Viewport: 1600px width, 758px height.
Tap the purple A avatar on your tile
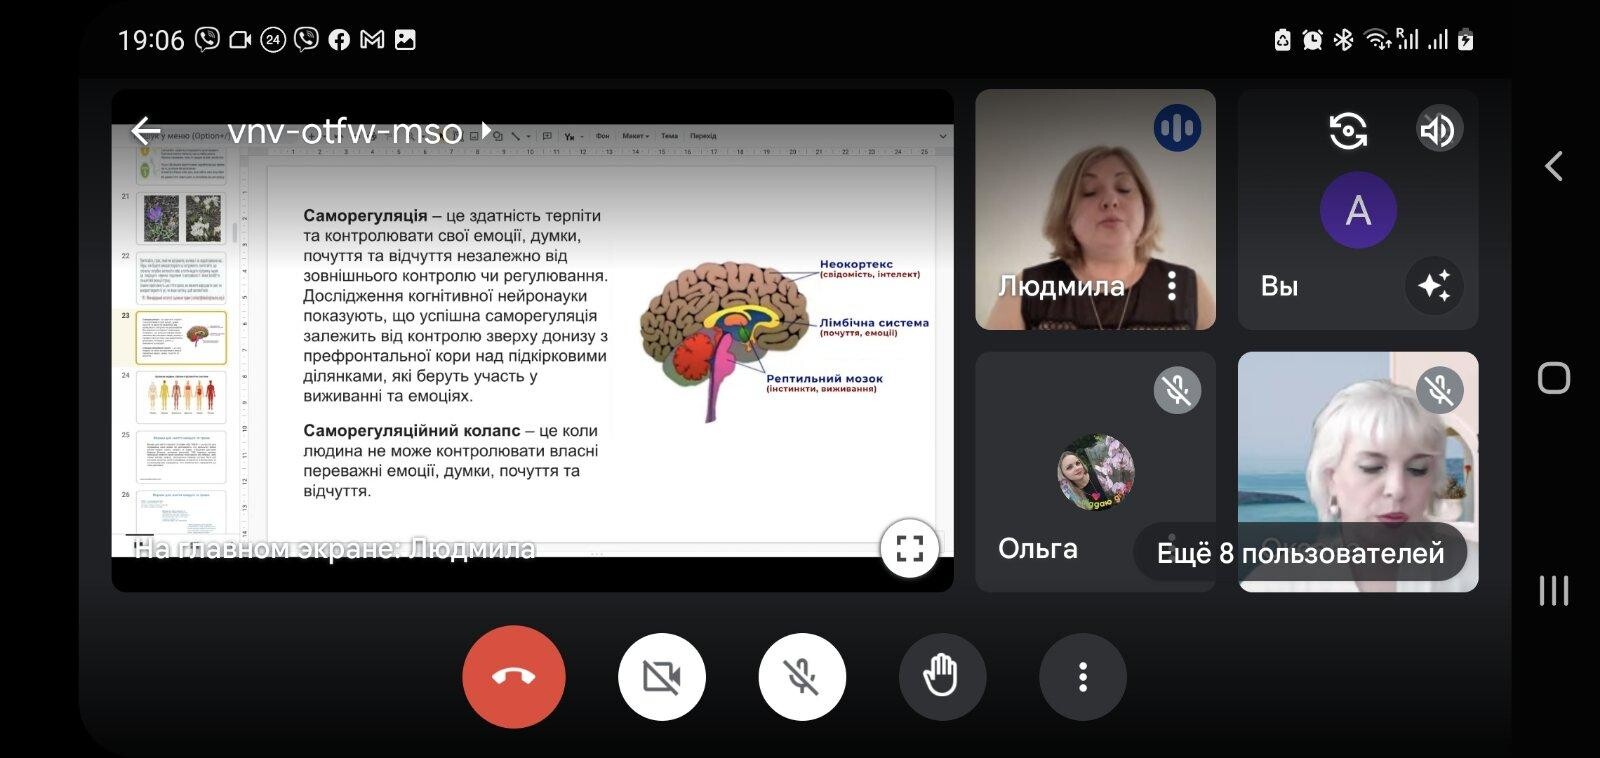(x=1358, y=210)
